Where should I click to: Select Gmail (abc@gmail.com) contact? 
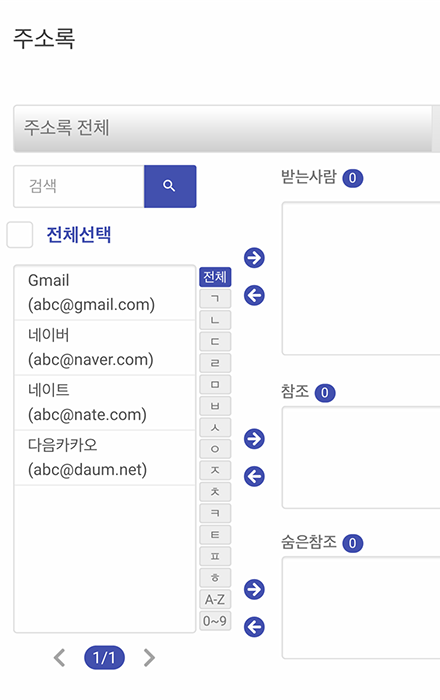coord(105,292)
